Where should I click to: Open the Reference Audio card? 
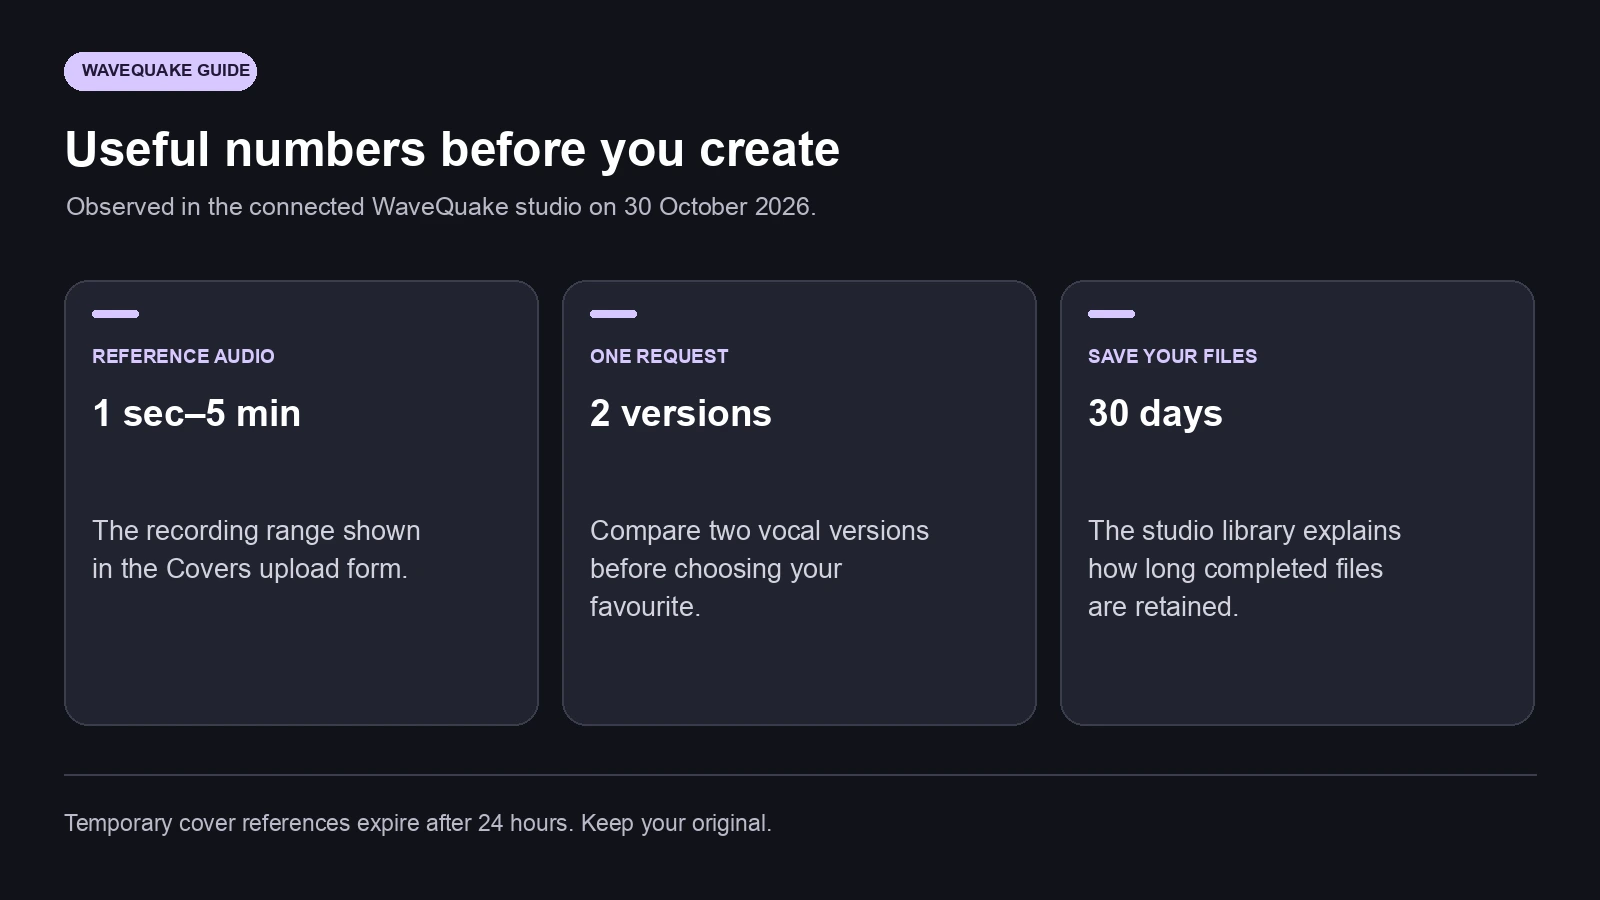click(301, 503)
